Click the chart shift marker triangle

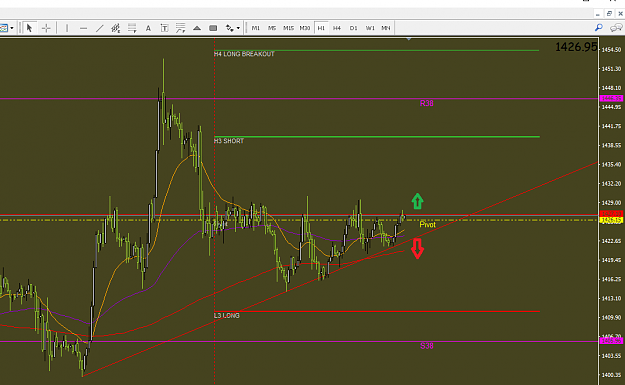(409, 39)
